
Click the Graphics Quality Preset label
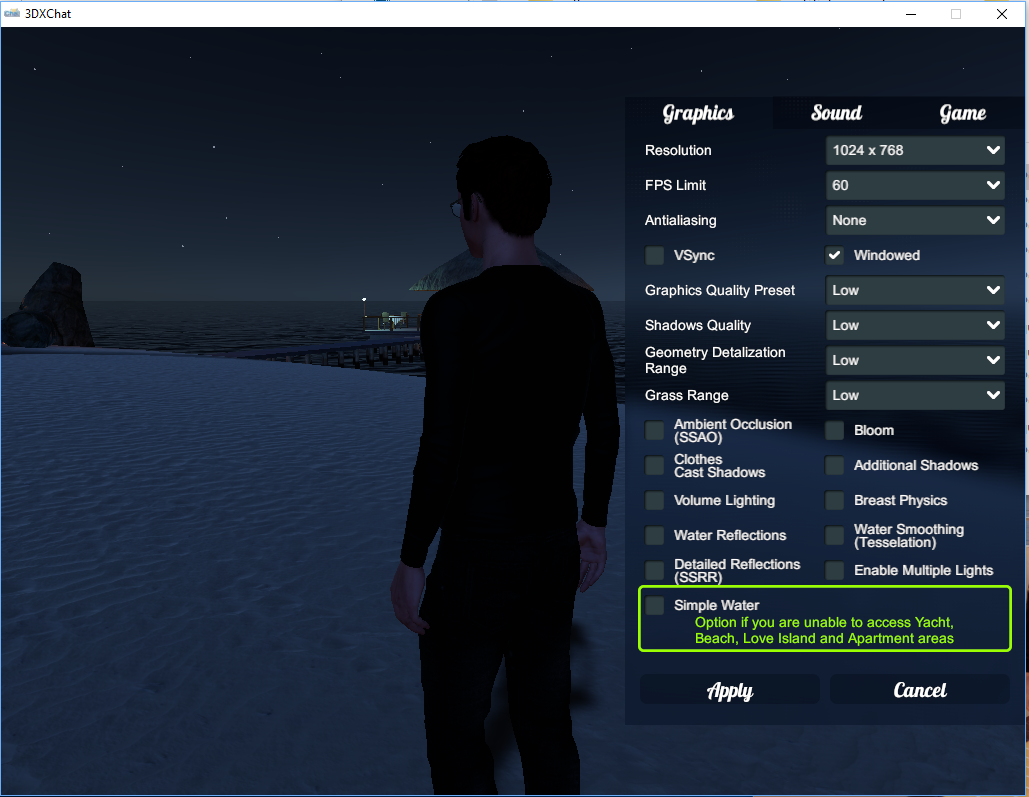click(x=720, y=290)
